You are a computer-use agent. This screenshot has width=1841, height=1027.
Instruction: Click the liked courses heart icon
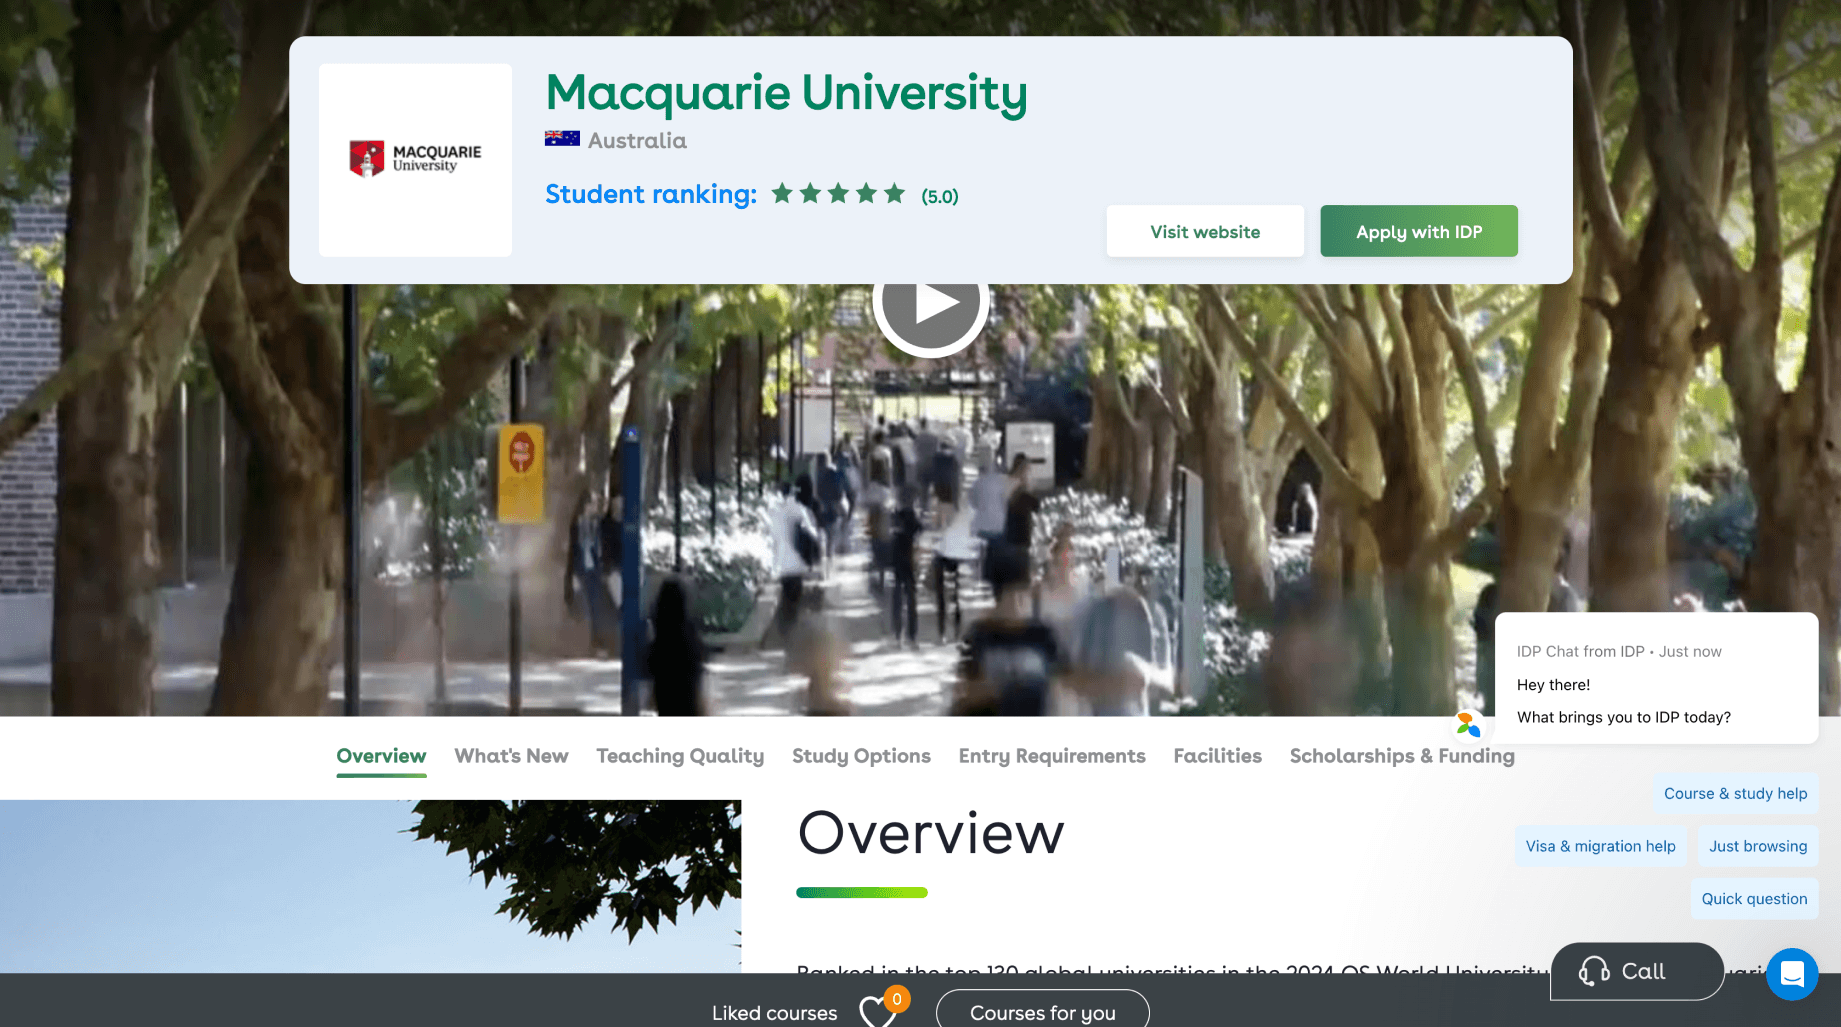(879, 1010)
